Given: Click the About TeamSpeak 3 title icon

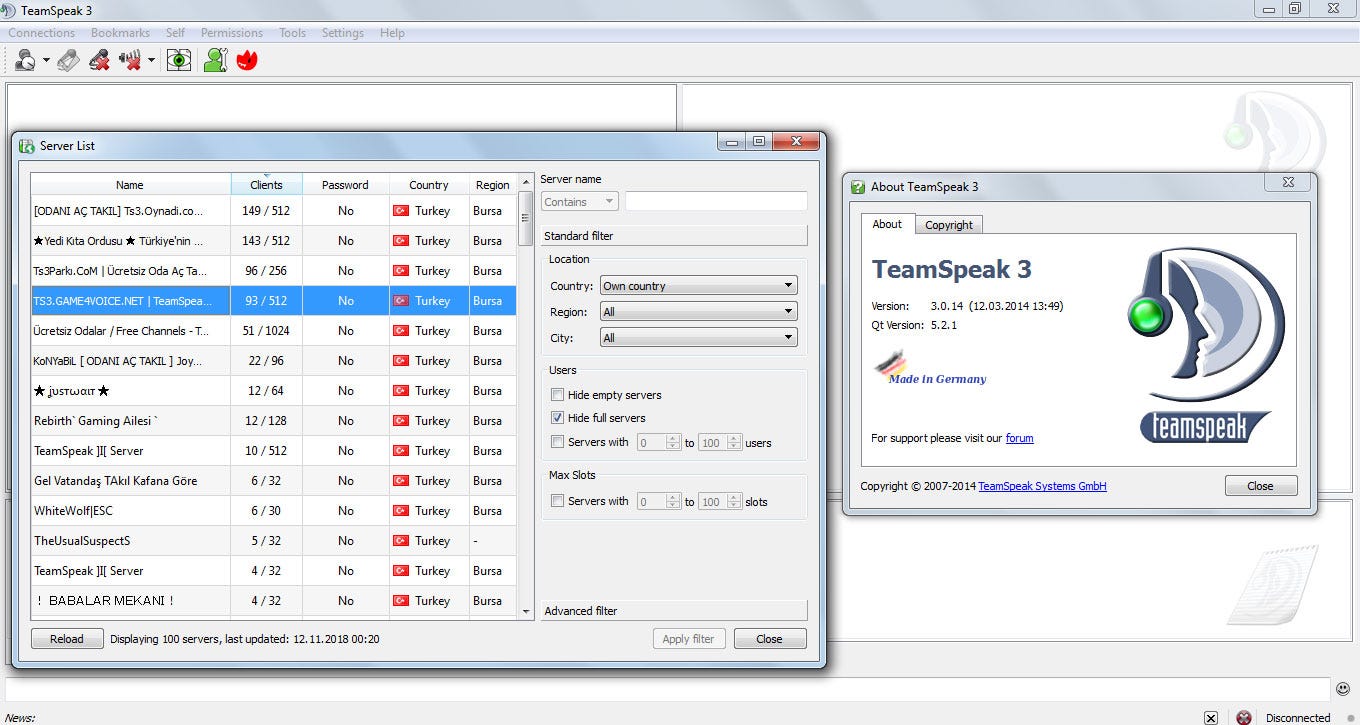Looking at the screenshot, I should pyautogui.click(x=858, y=187).
